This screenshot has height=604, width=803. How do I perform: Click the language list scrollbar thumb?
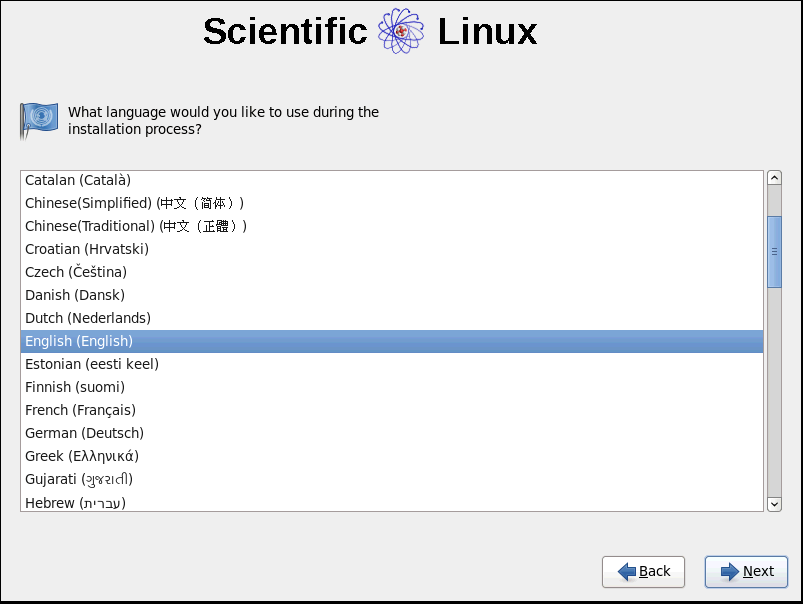774,252
